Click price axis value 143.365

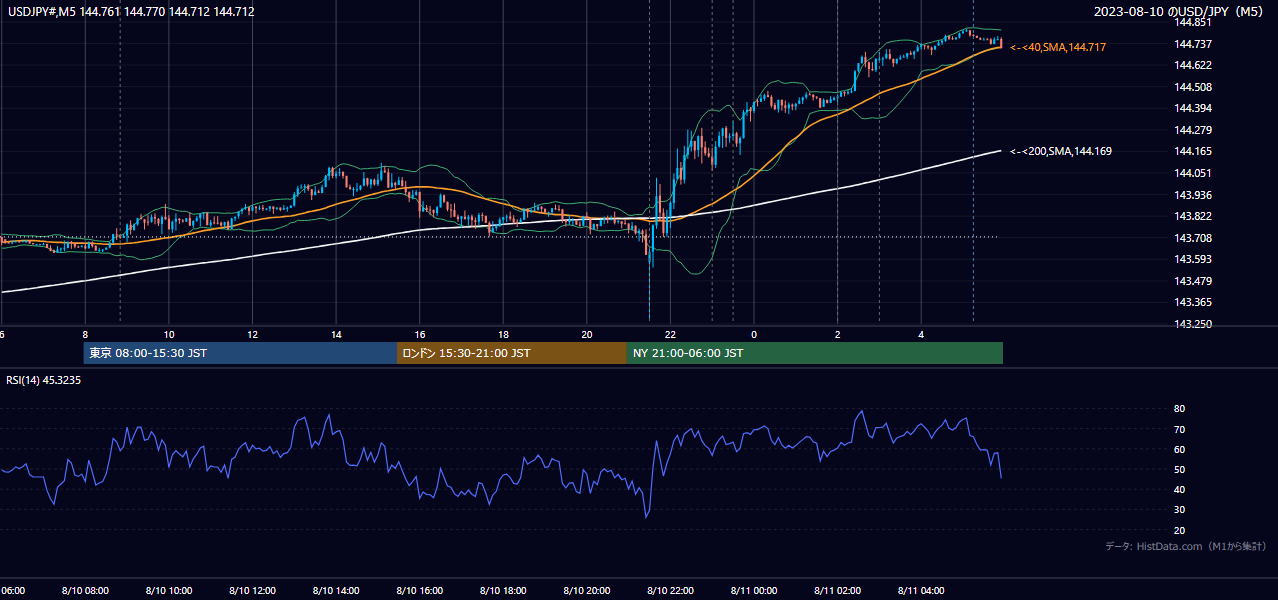tap(1192, 302)
